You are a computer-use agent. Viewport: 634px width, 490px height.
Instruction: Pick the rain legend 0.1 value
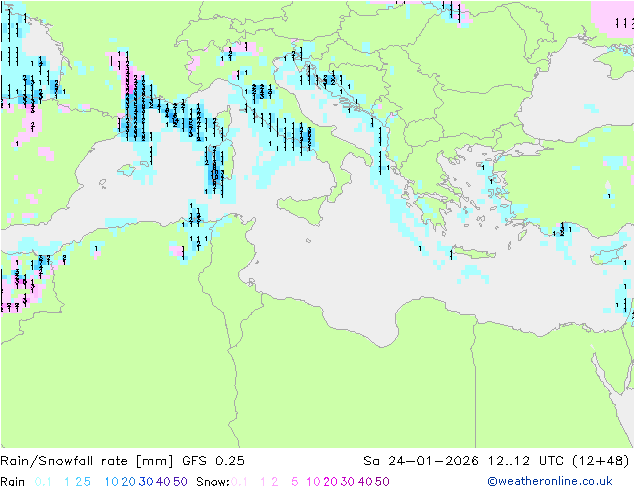coord(43,482)
